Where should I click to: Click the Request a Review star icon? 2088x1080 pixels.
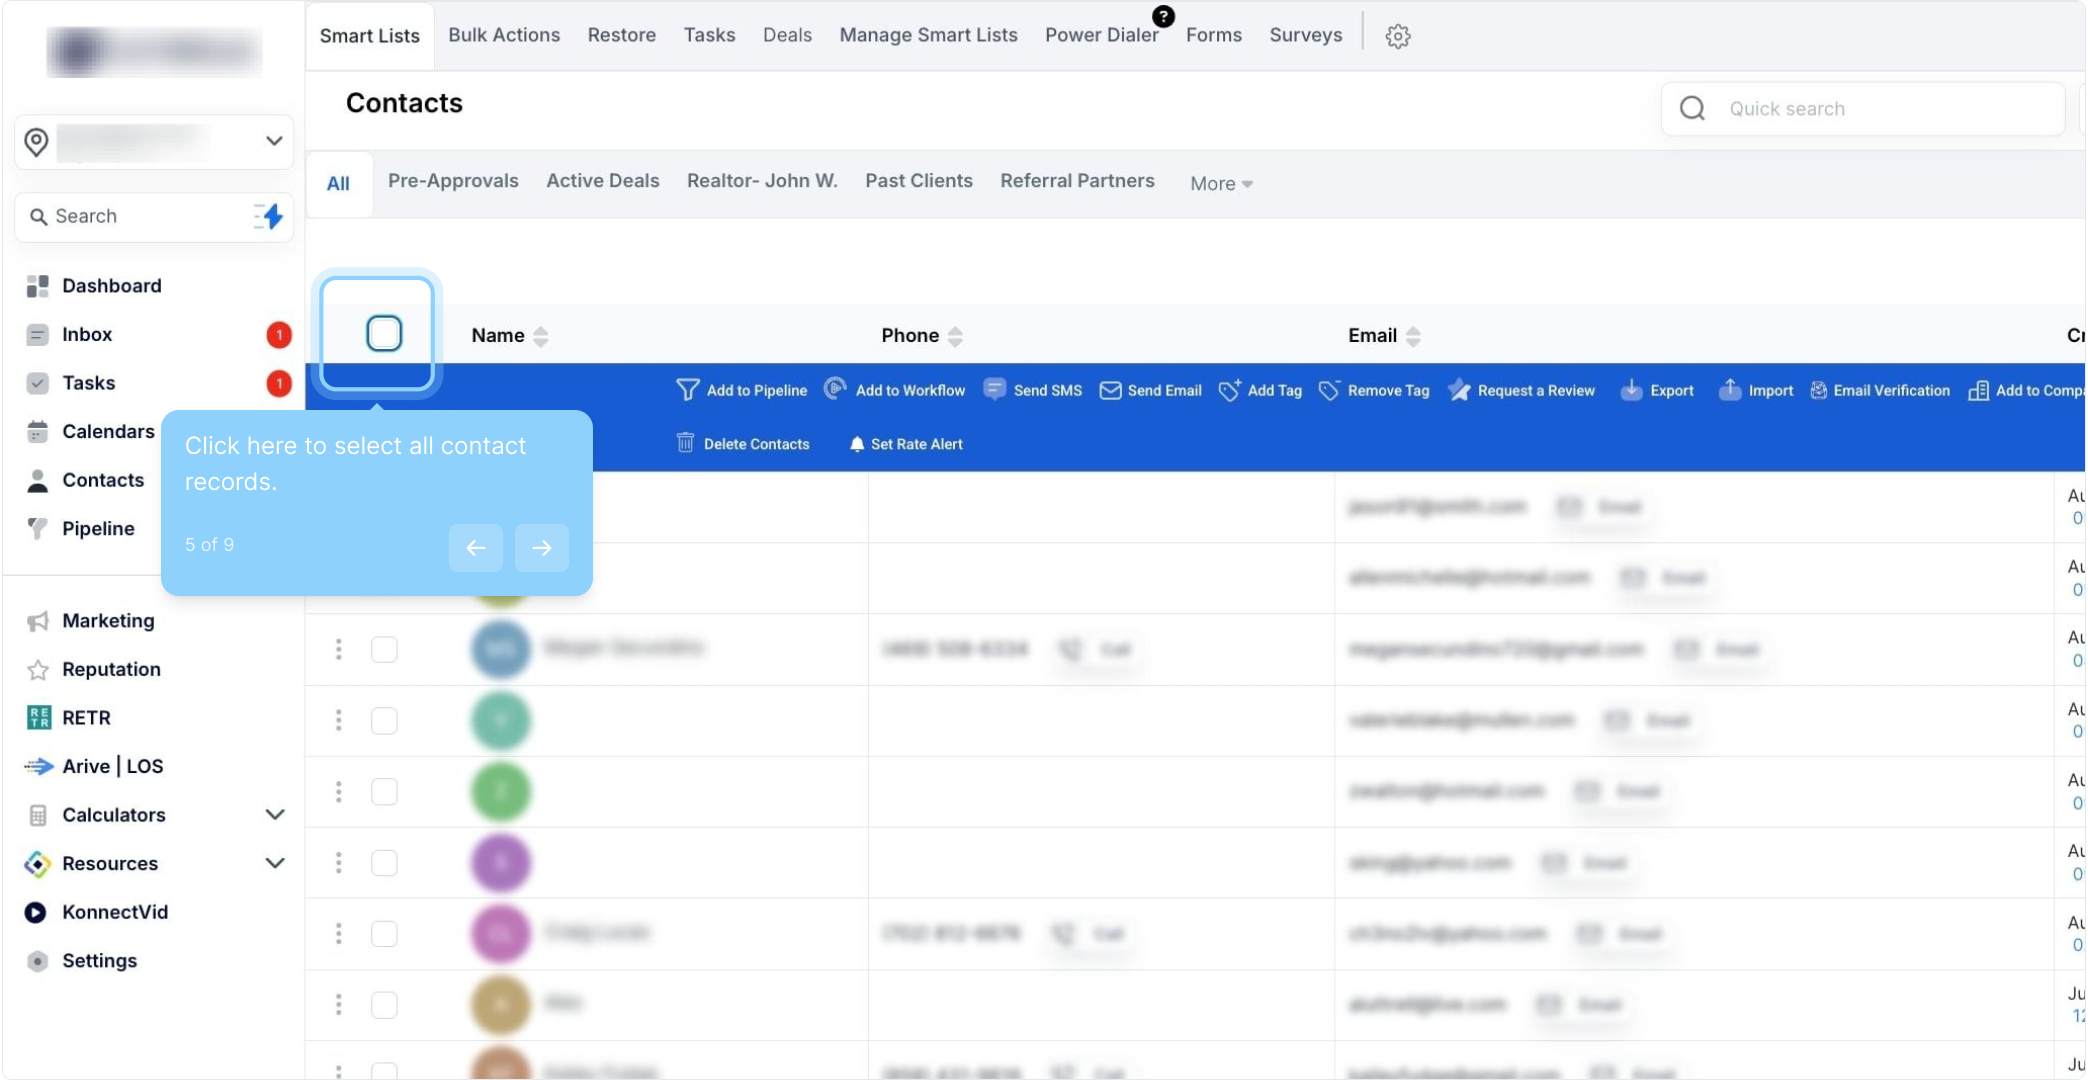(x=1459, y=390)
